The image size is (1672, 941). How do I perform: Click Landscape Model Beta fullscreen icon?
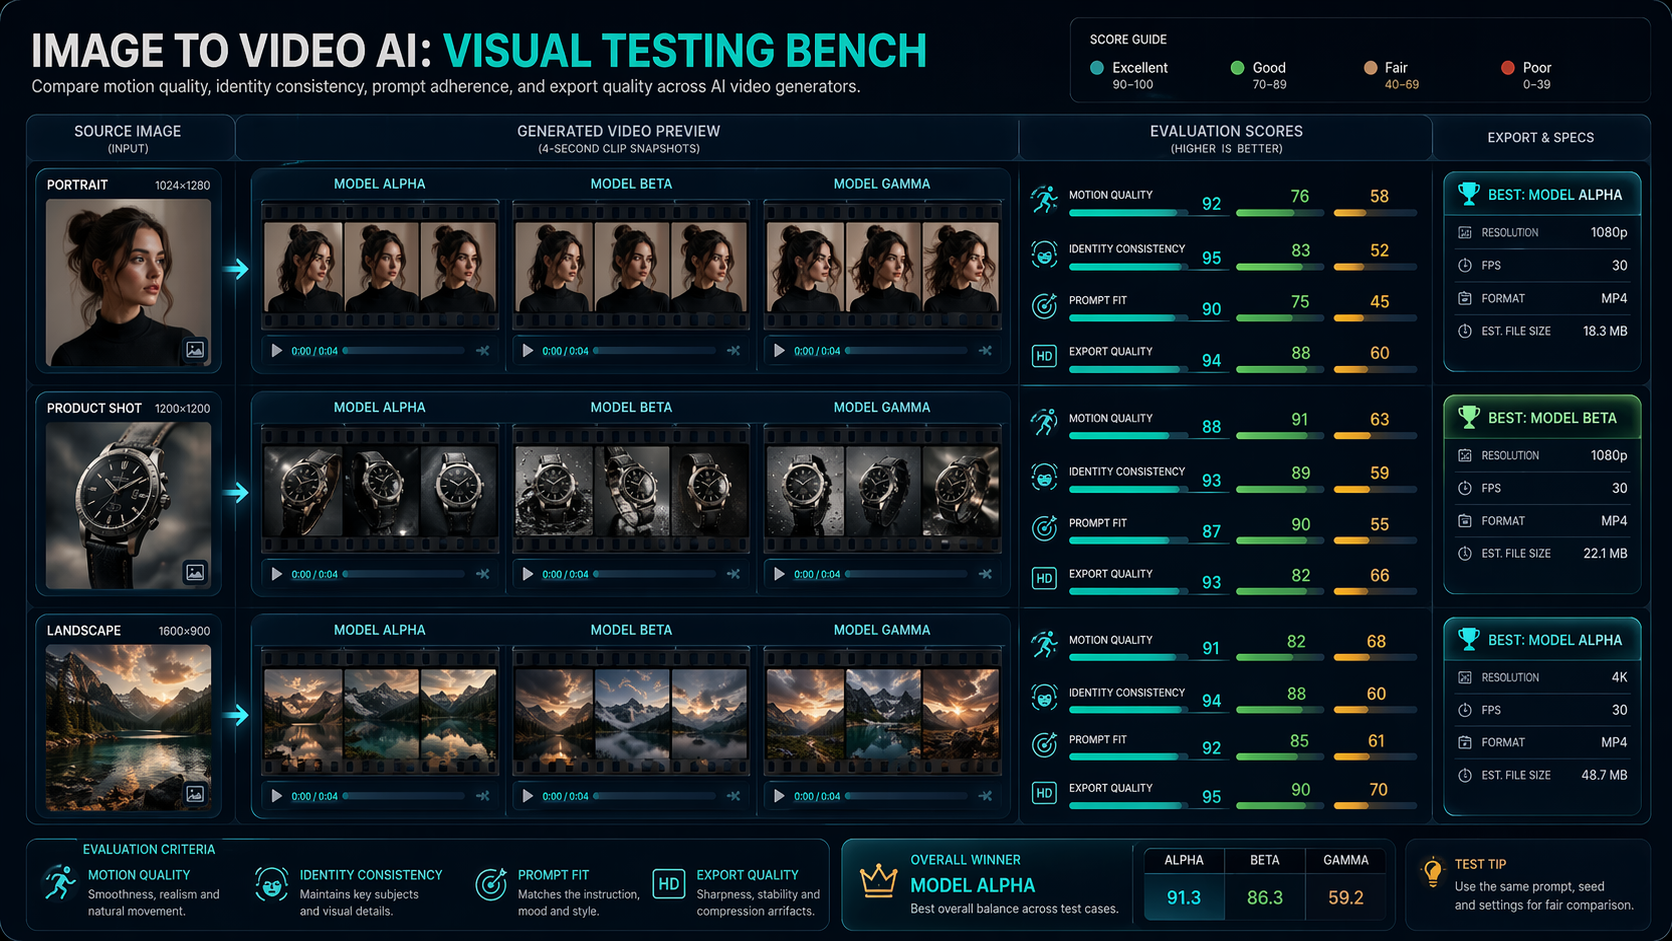coord(734,796)
